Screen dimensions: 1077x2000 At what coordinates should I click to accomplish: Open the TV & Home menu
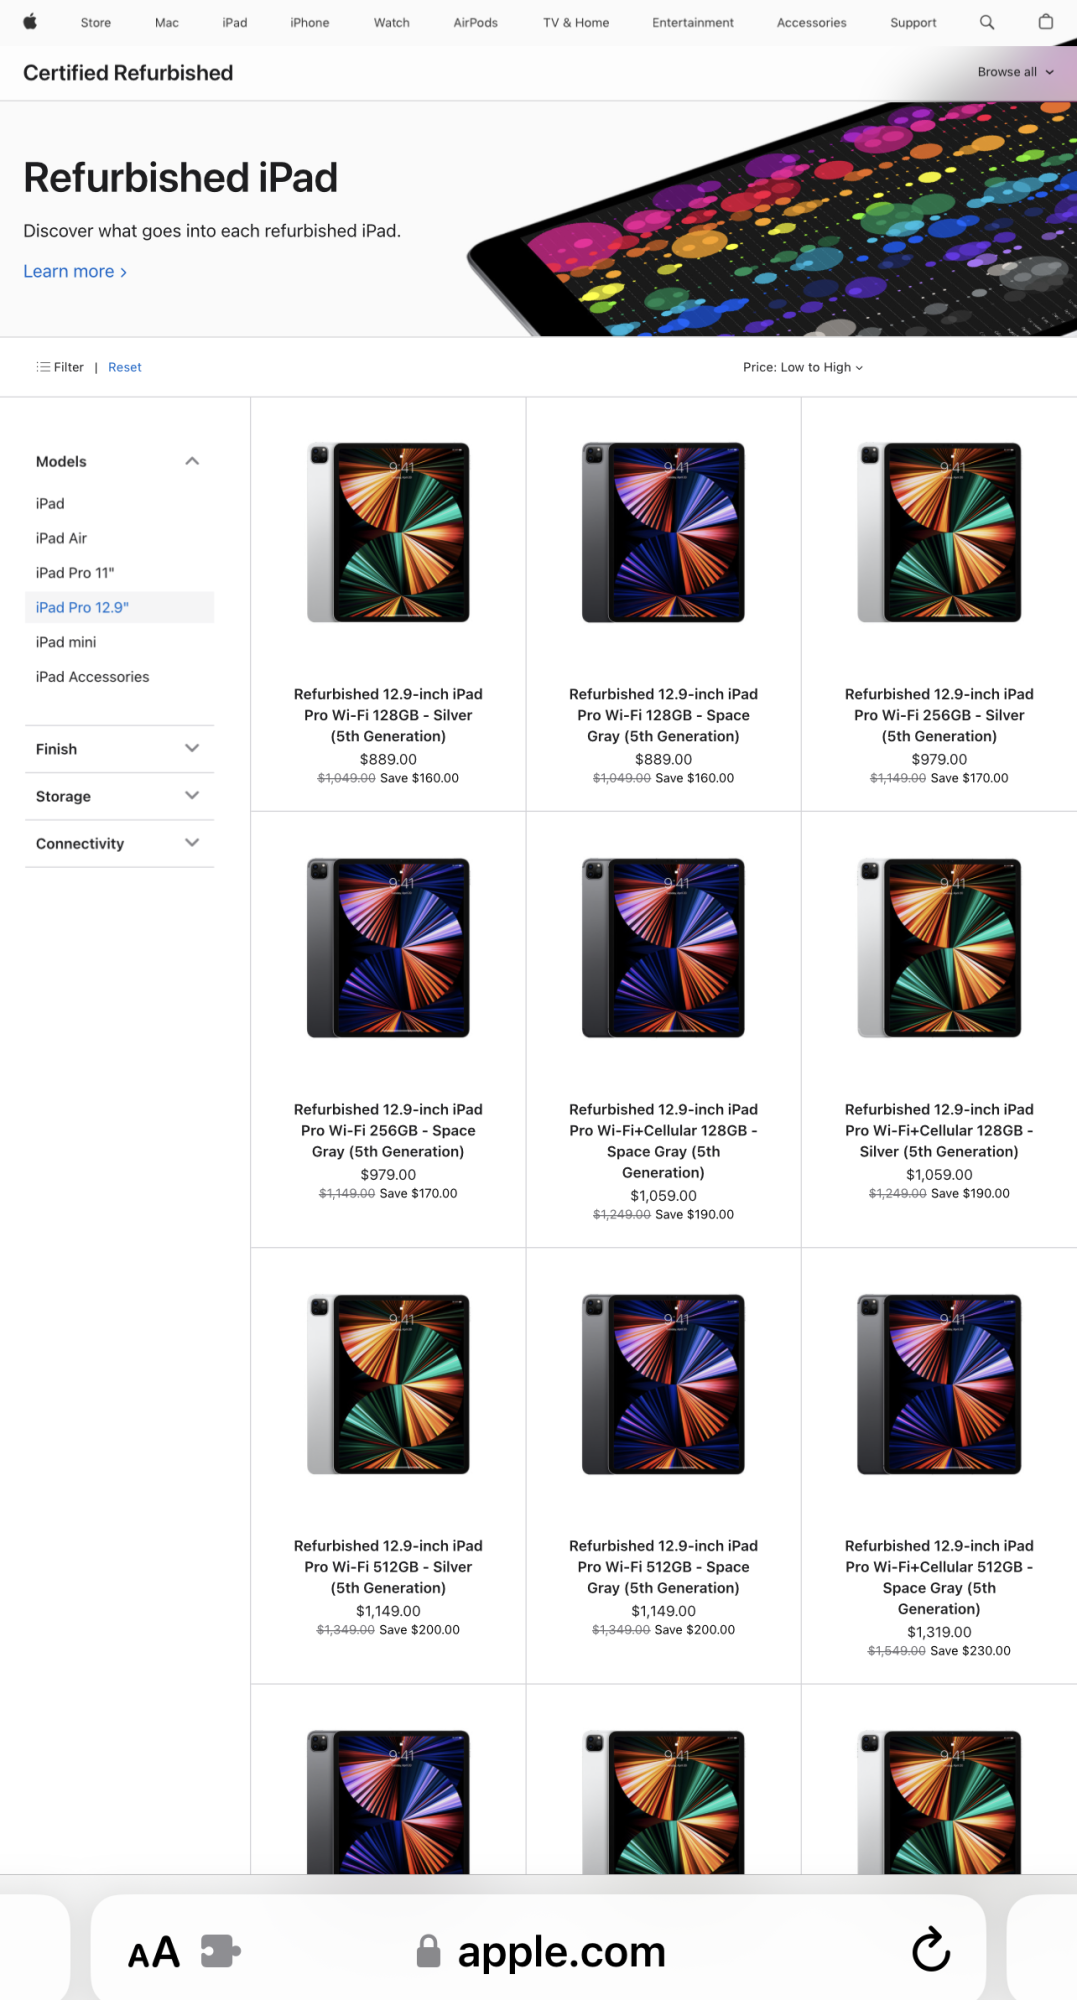tap(576, 22)
